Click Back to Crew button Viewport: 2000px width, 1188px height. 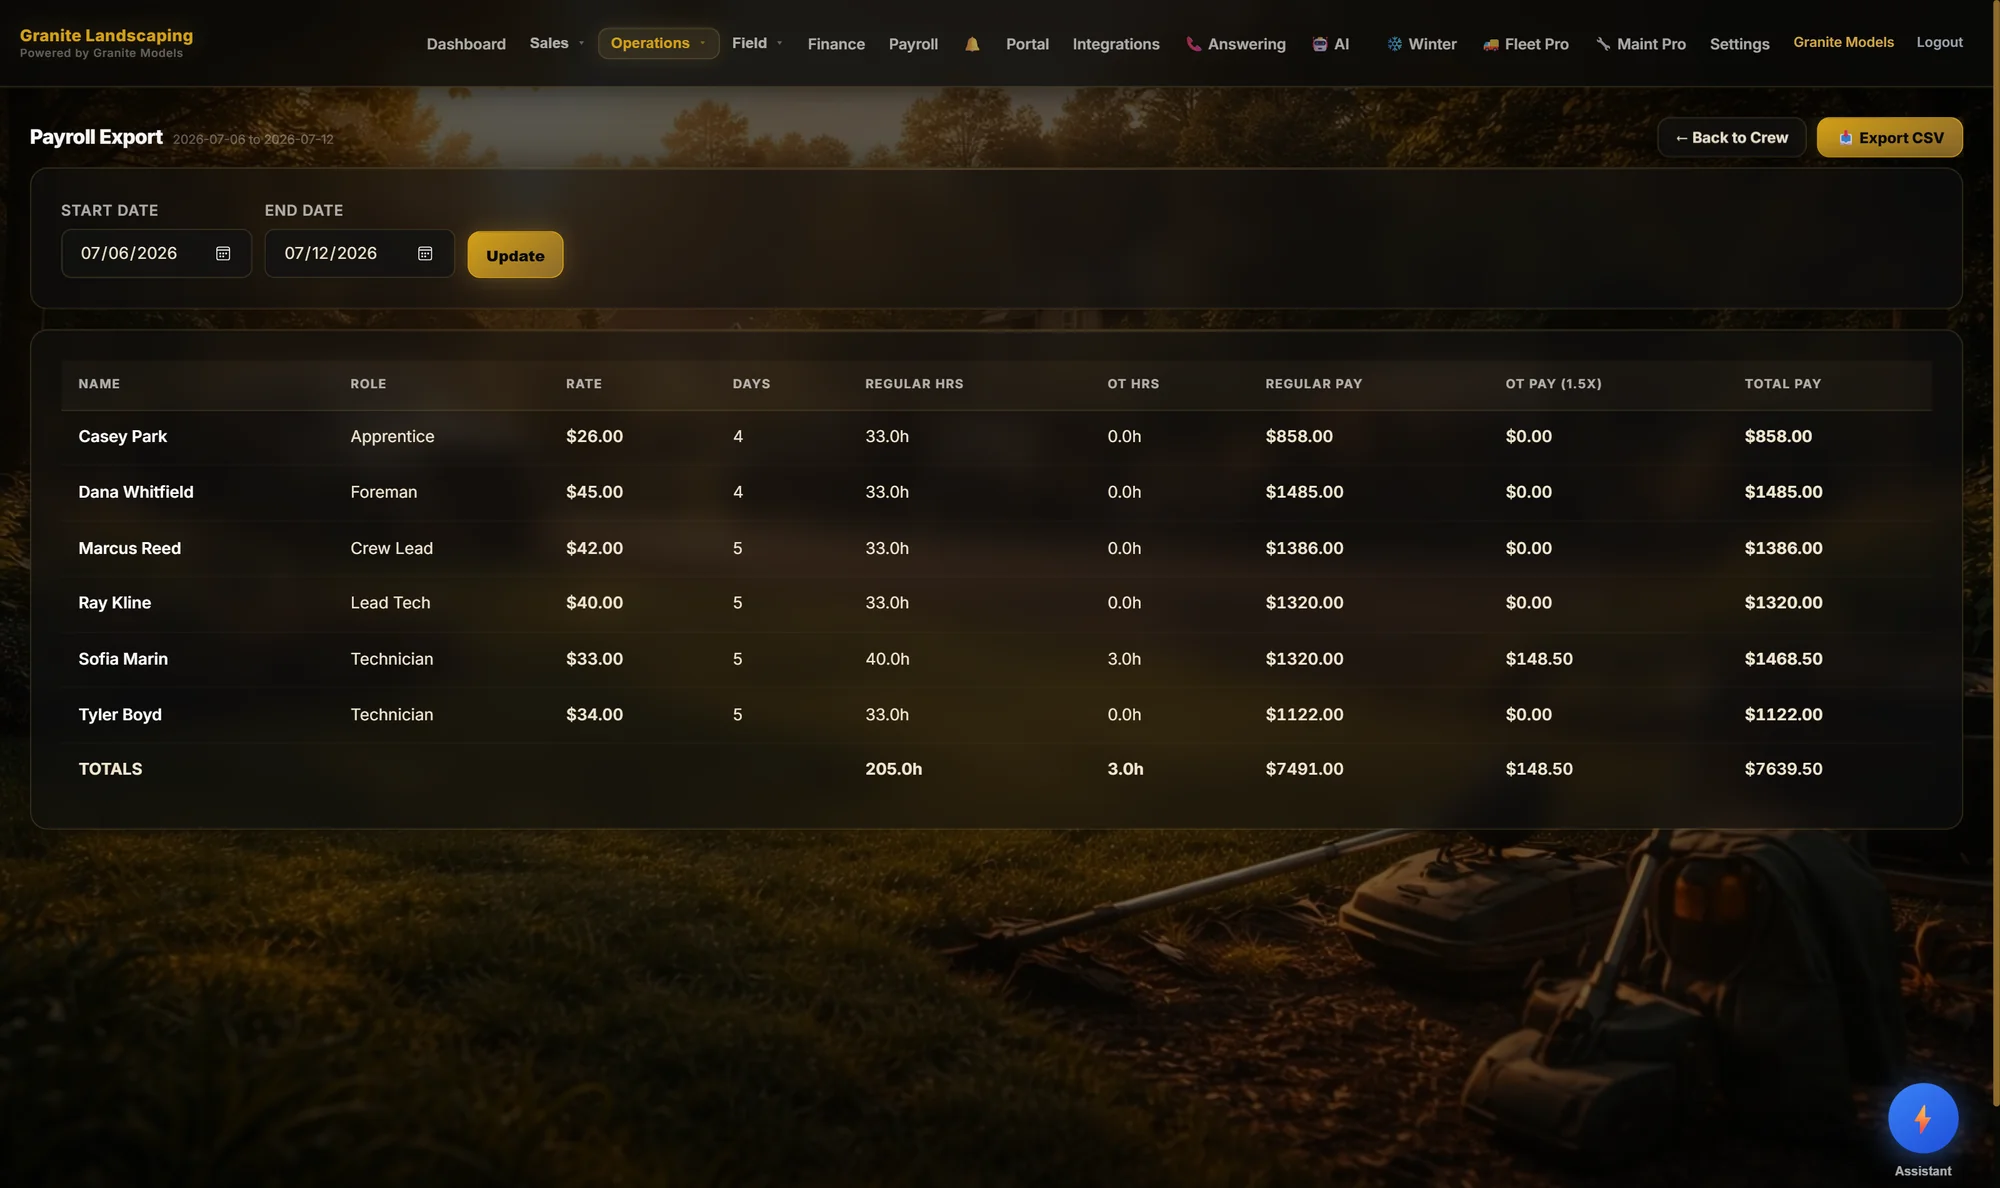pos(1731,137)
